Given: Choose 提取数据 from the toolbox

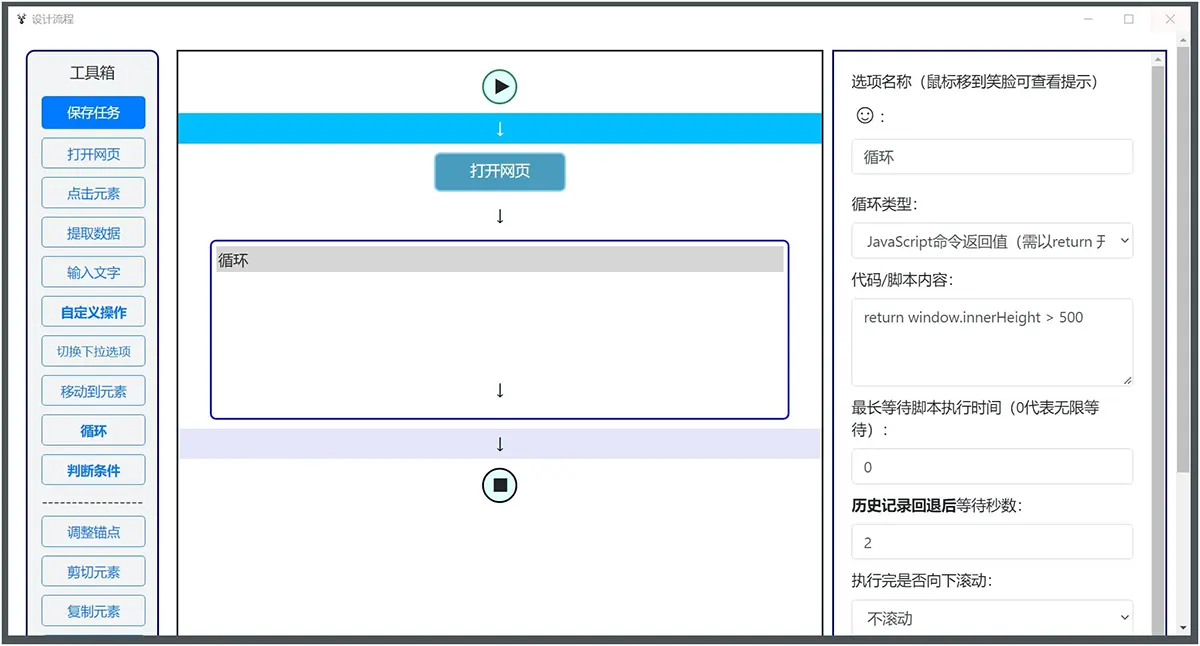Looking at the screenshot, I should 93,233.
